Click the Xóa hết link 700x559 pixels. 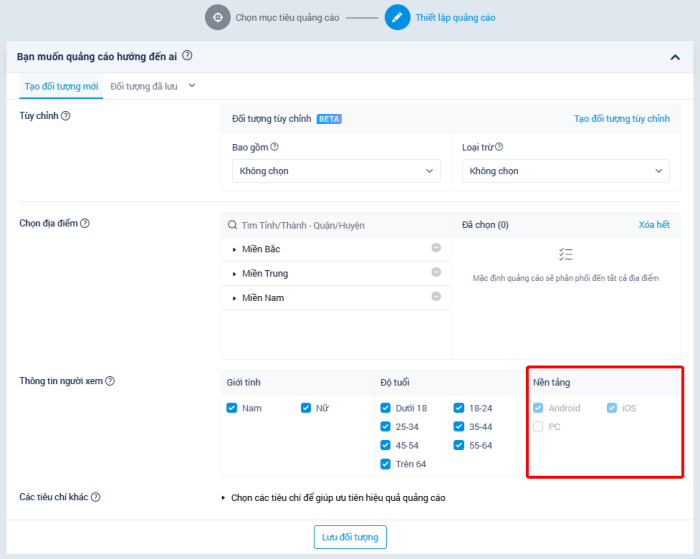click(x=654, y=225)
